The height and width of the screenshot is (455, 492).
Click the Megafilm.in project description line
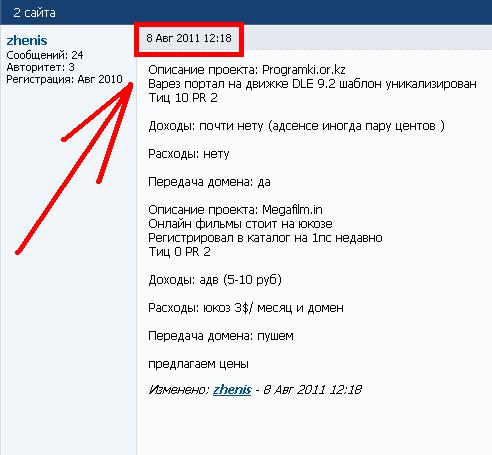(235, 210)
